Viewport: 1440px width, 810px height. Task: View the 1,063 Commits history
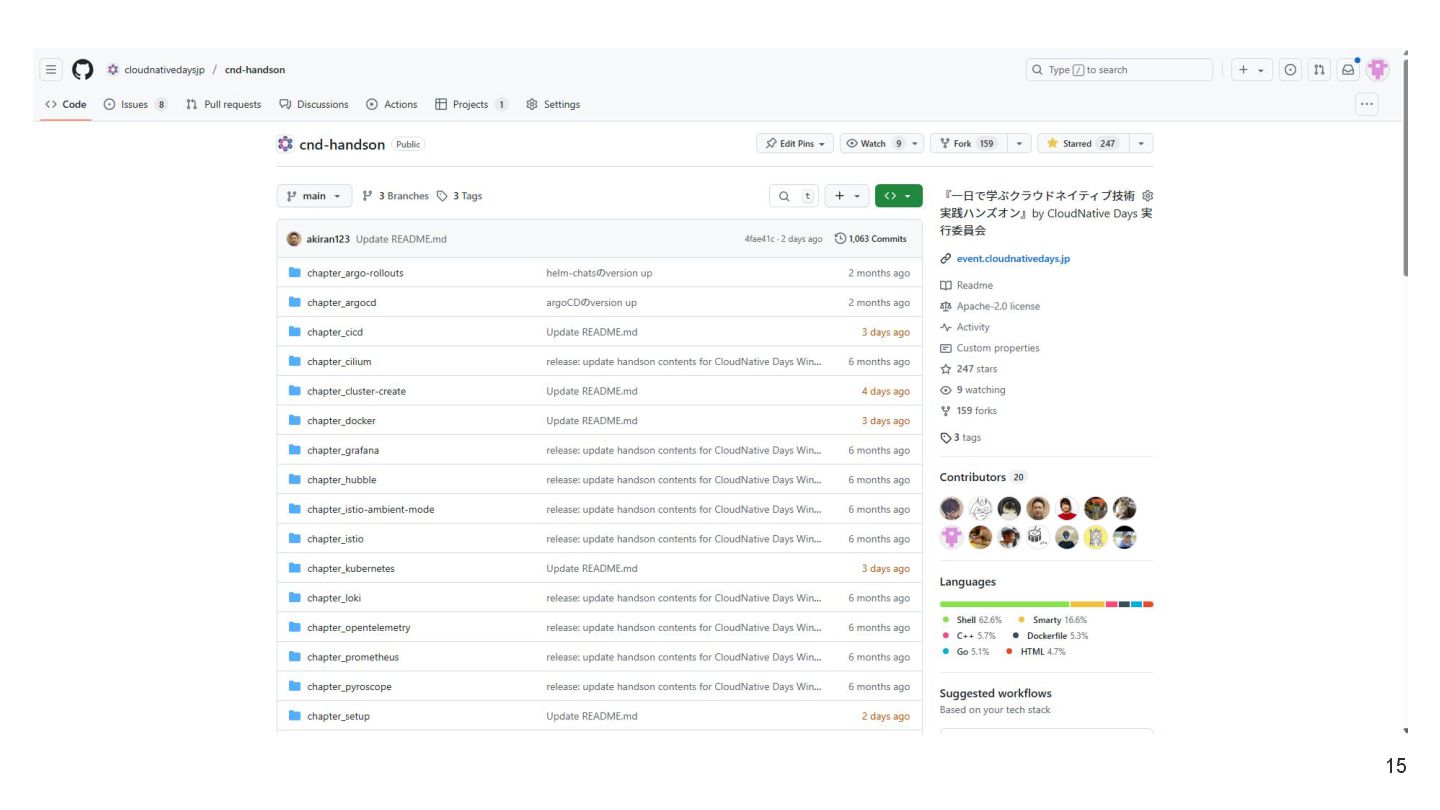coord(870,239)
